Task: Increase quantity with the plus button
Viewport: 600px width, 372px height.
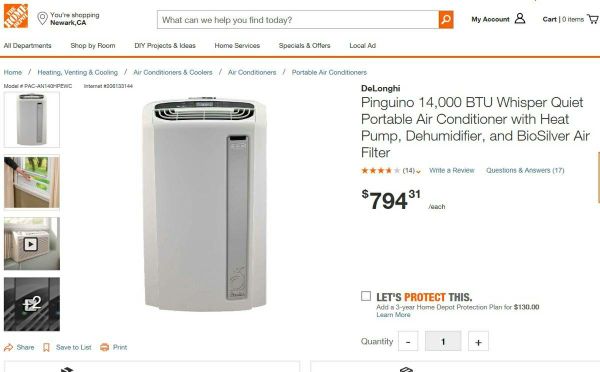Action: pos(478,341)
